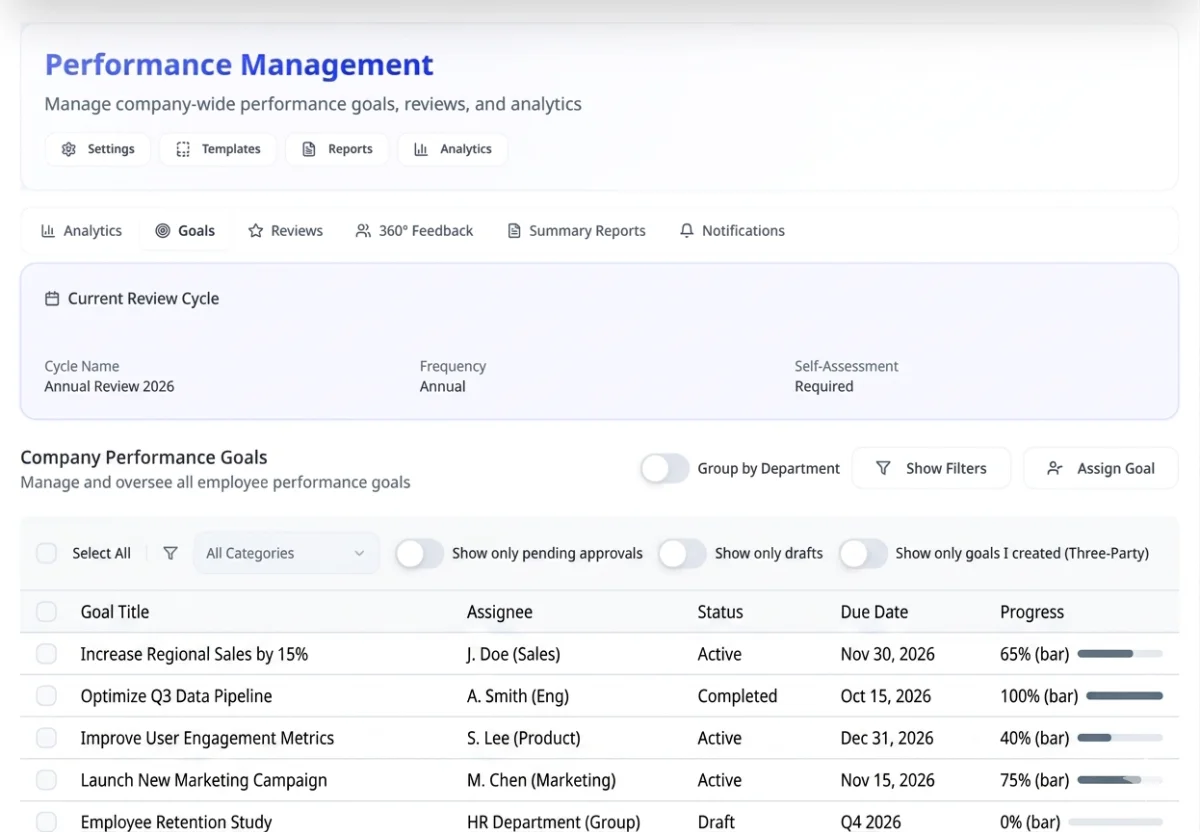Click the people icon in the 360° Feedback tab
1200x832 pixels.
tap(363, 231)
